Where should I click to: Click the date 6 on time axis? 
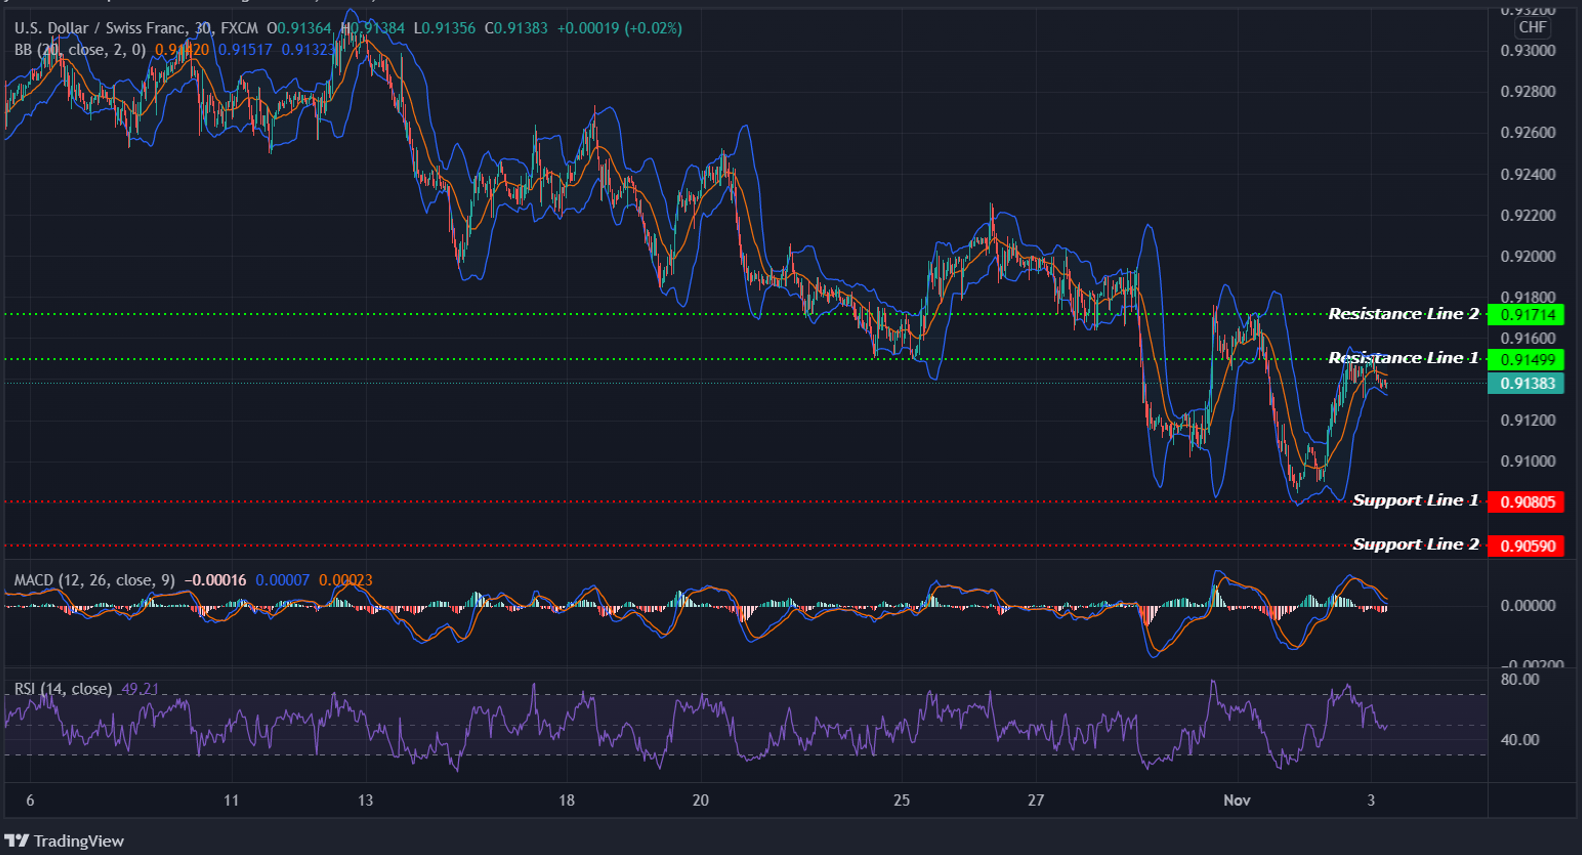tap(30, 800)
